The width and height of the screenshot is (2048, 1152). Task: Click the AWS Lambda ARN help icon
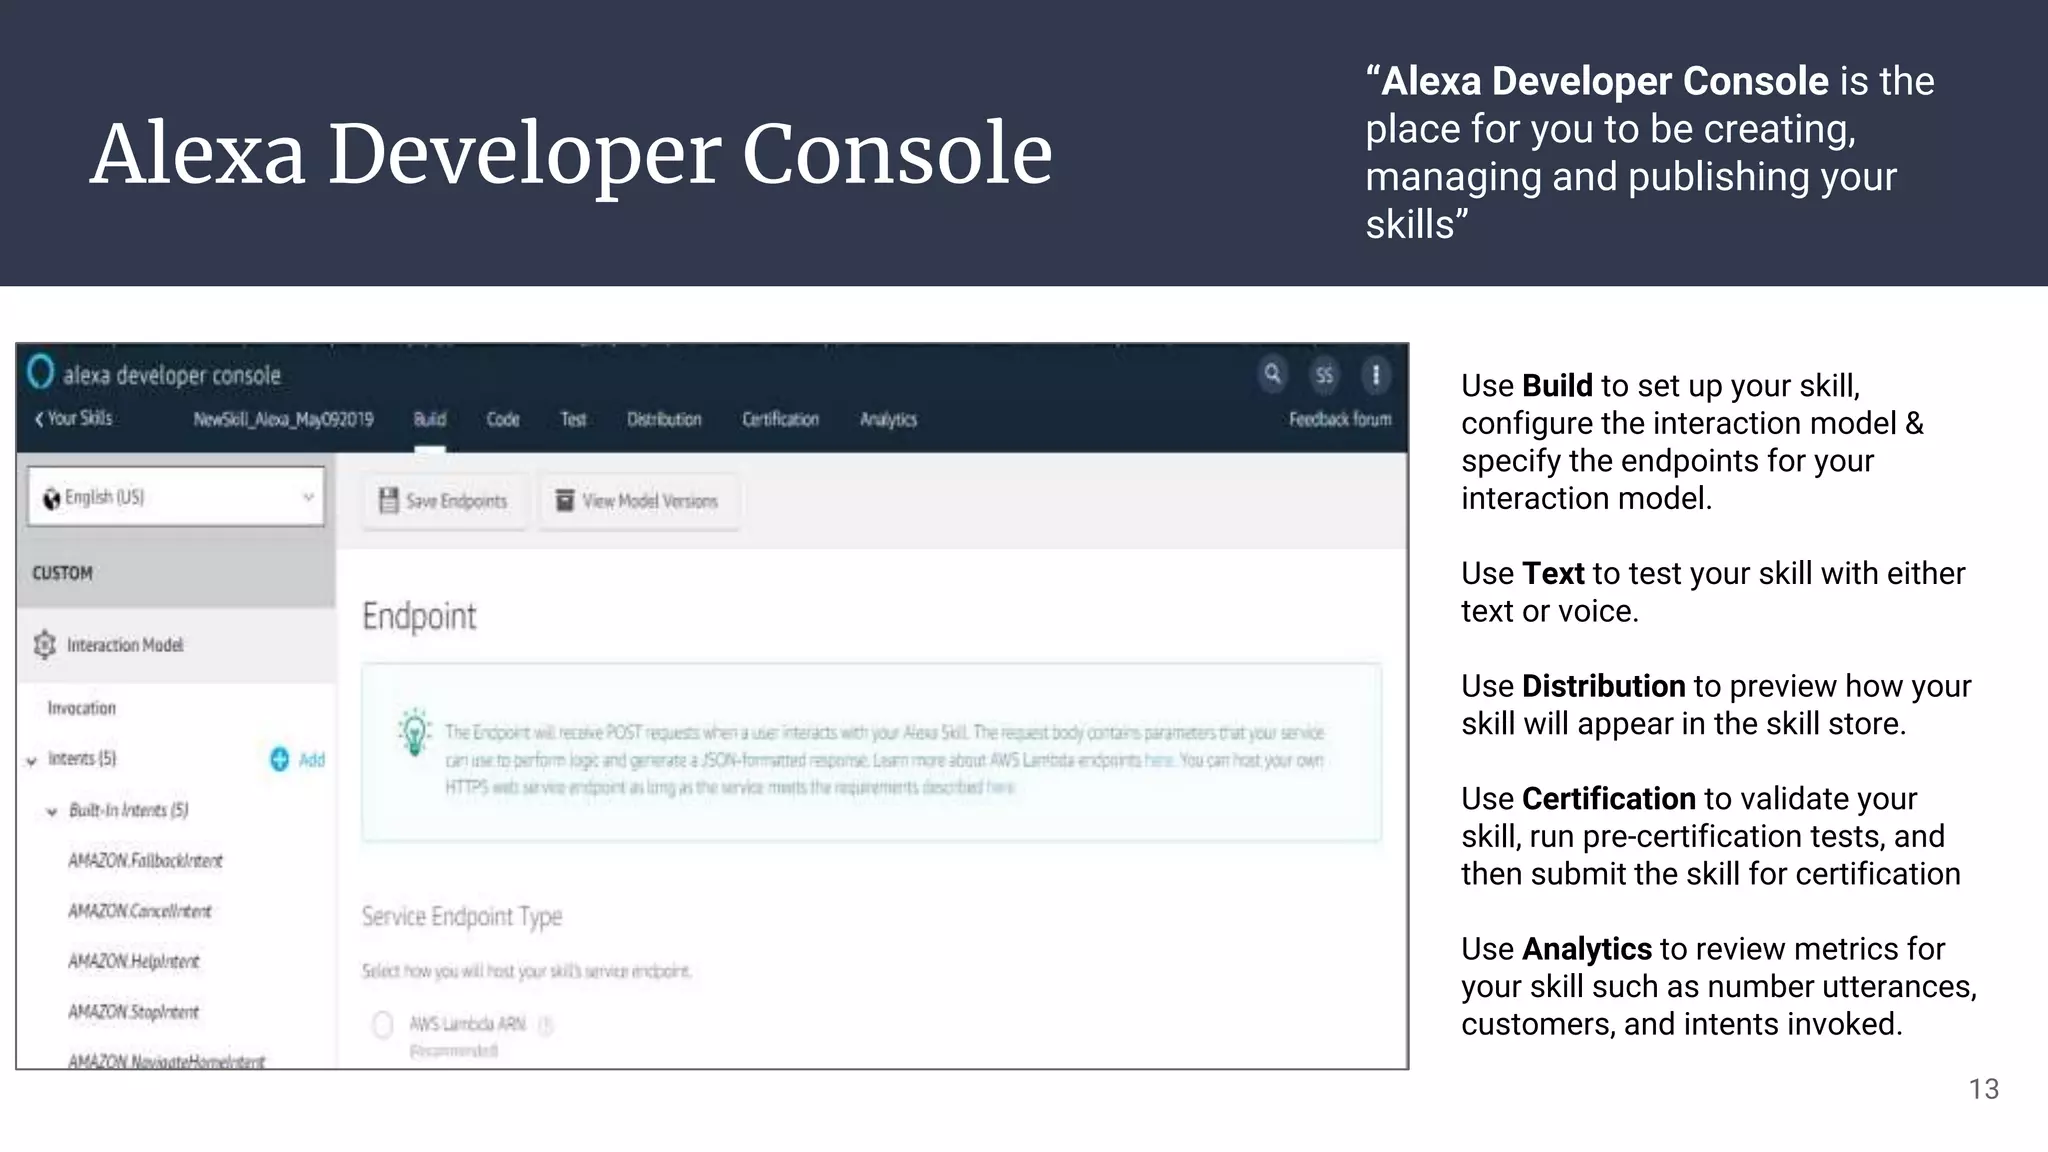coord(546,1024)
